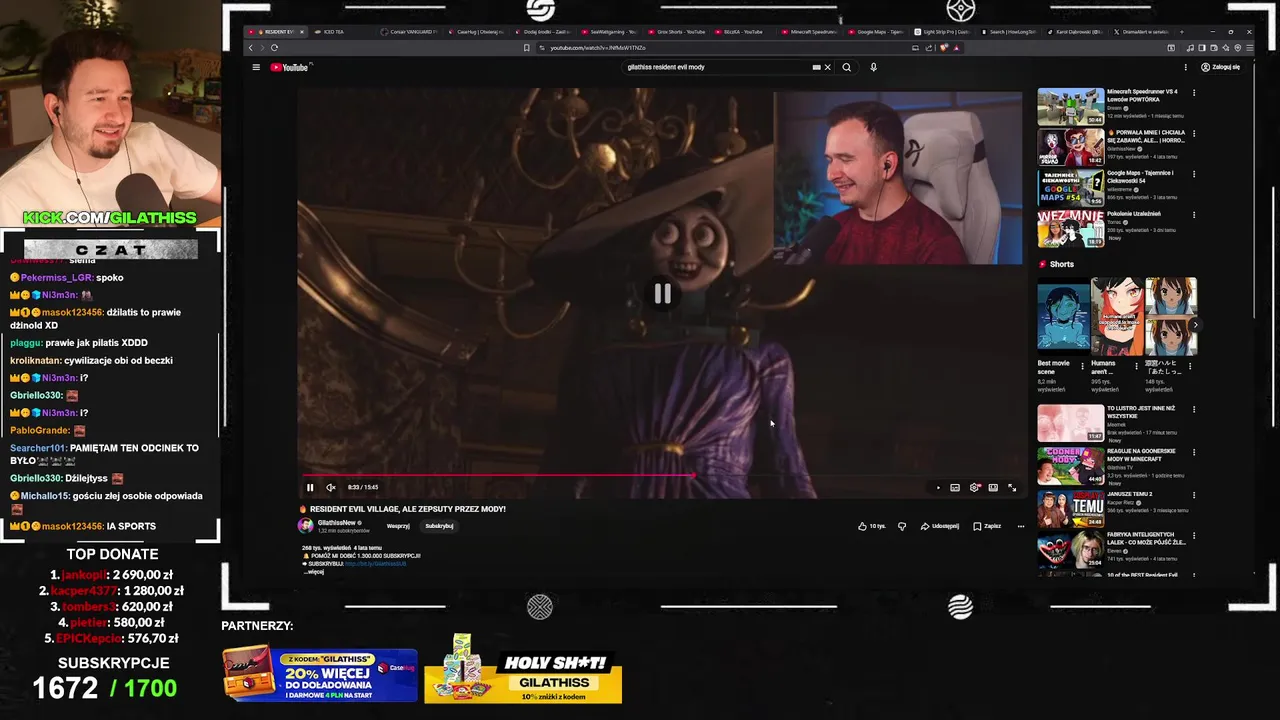Bookmark page via address bar icon
Image resolution: width=1280 pixels, height=720 pixels.
click(x=527, y=48)
